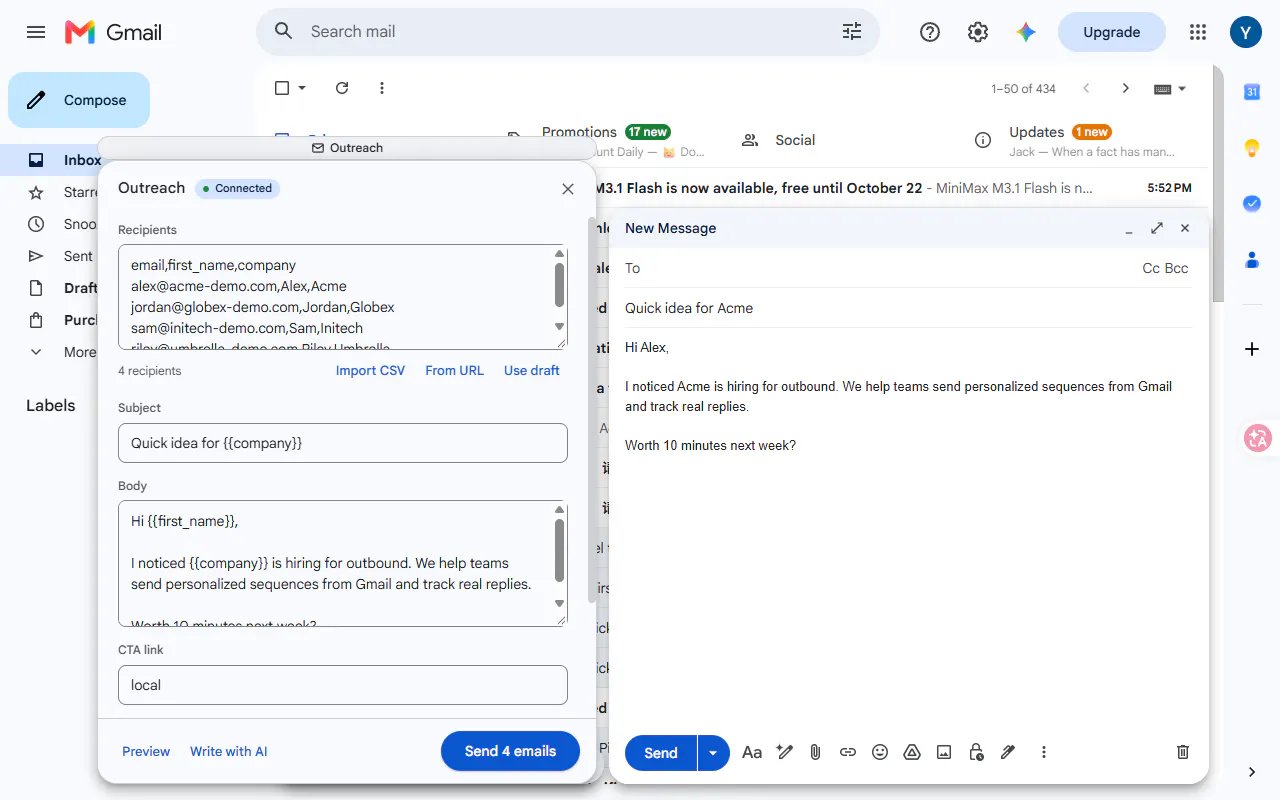Open more send options arrow

713,753
